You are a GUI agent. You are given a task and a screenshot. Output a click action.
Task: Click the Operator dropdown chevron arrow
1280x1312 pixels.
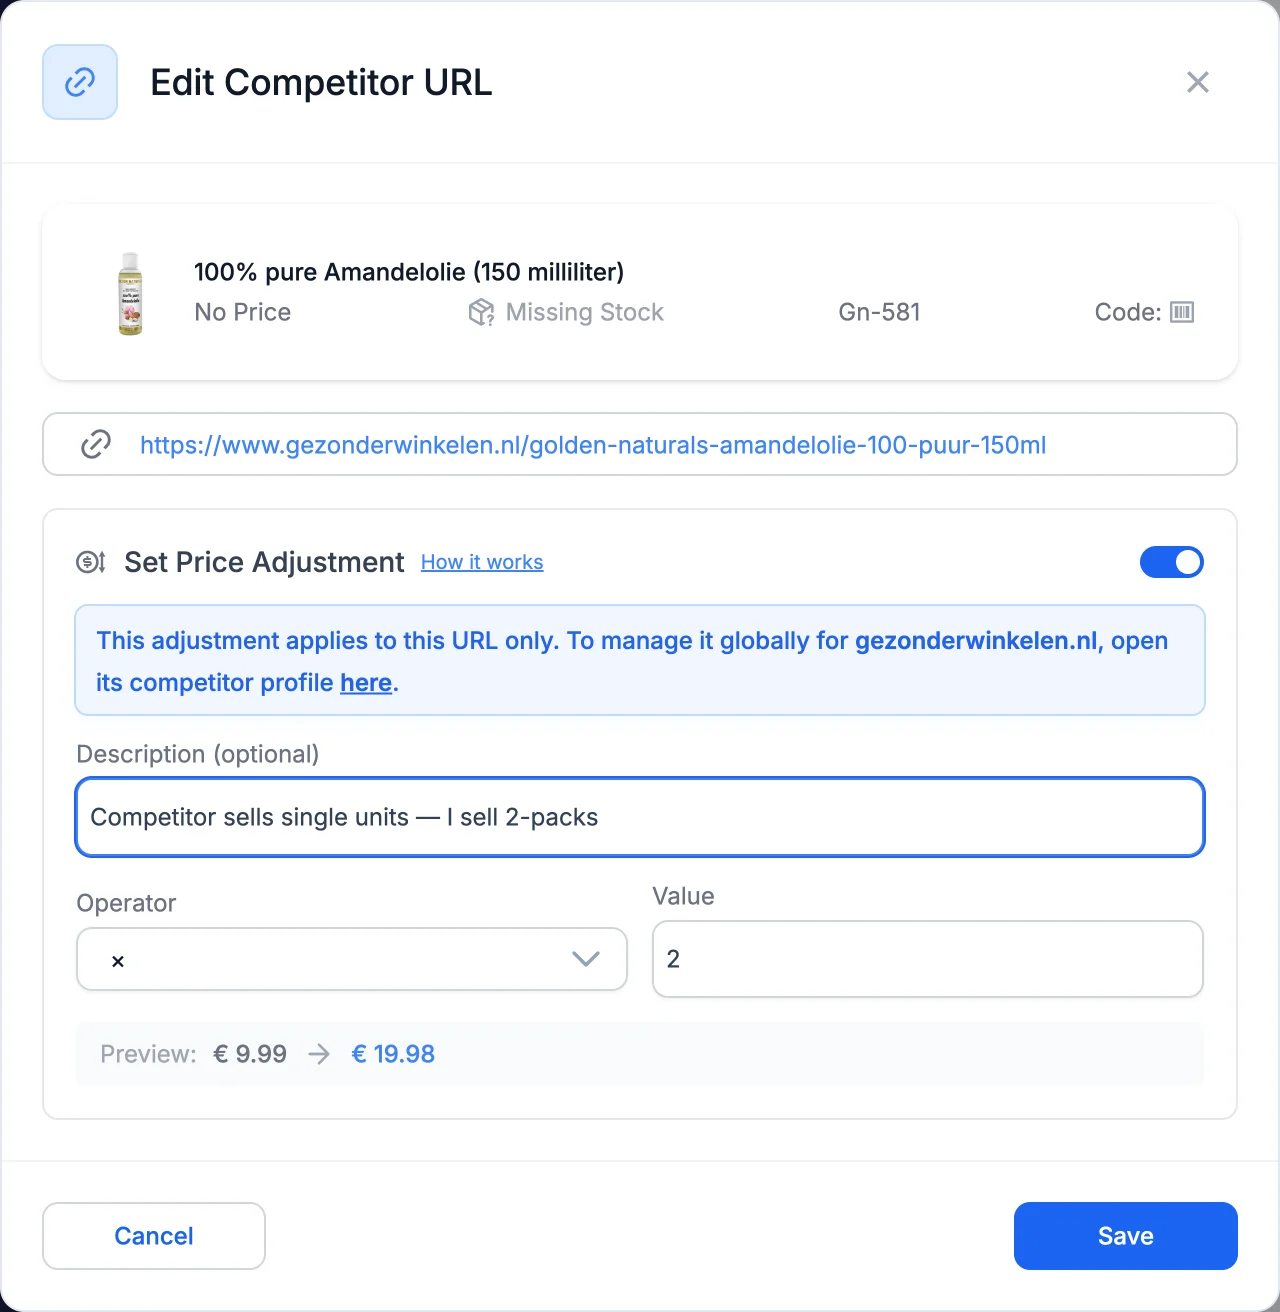586,959
